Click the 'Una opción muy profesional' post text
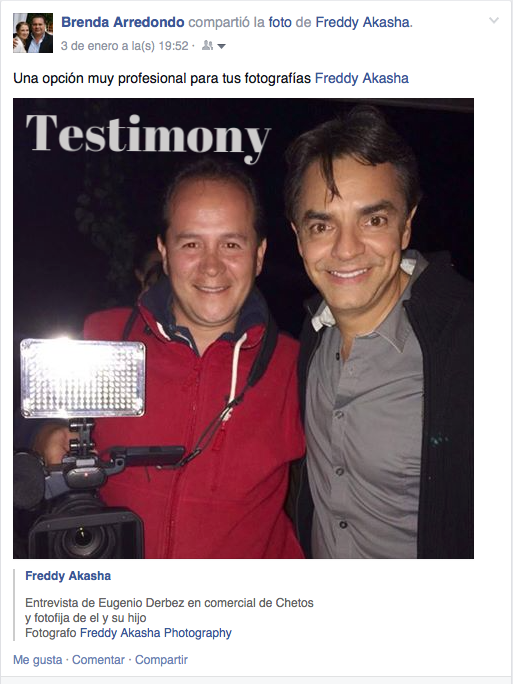This screenshot has height=684, width=513. tap(162, 78)
